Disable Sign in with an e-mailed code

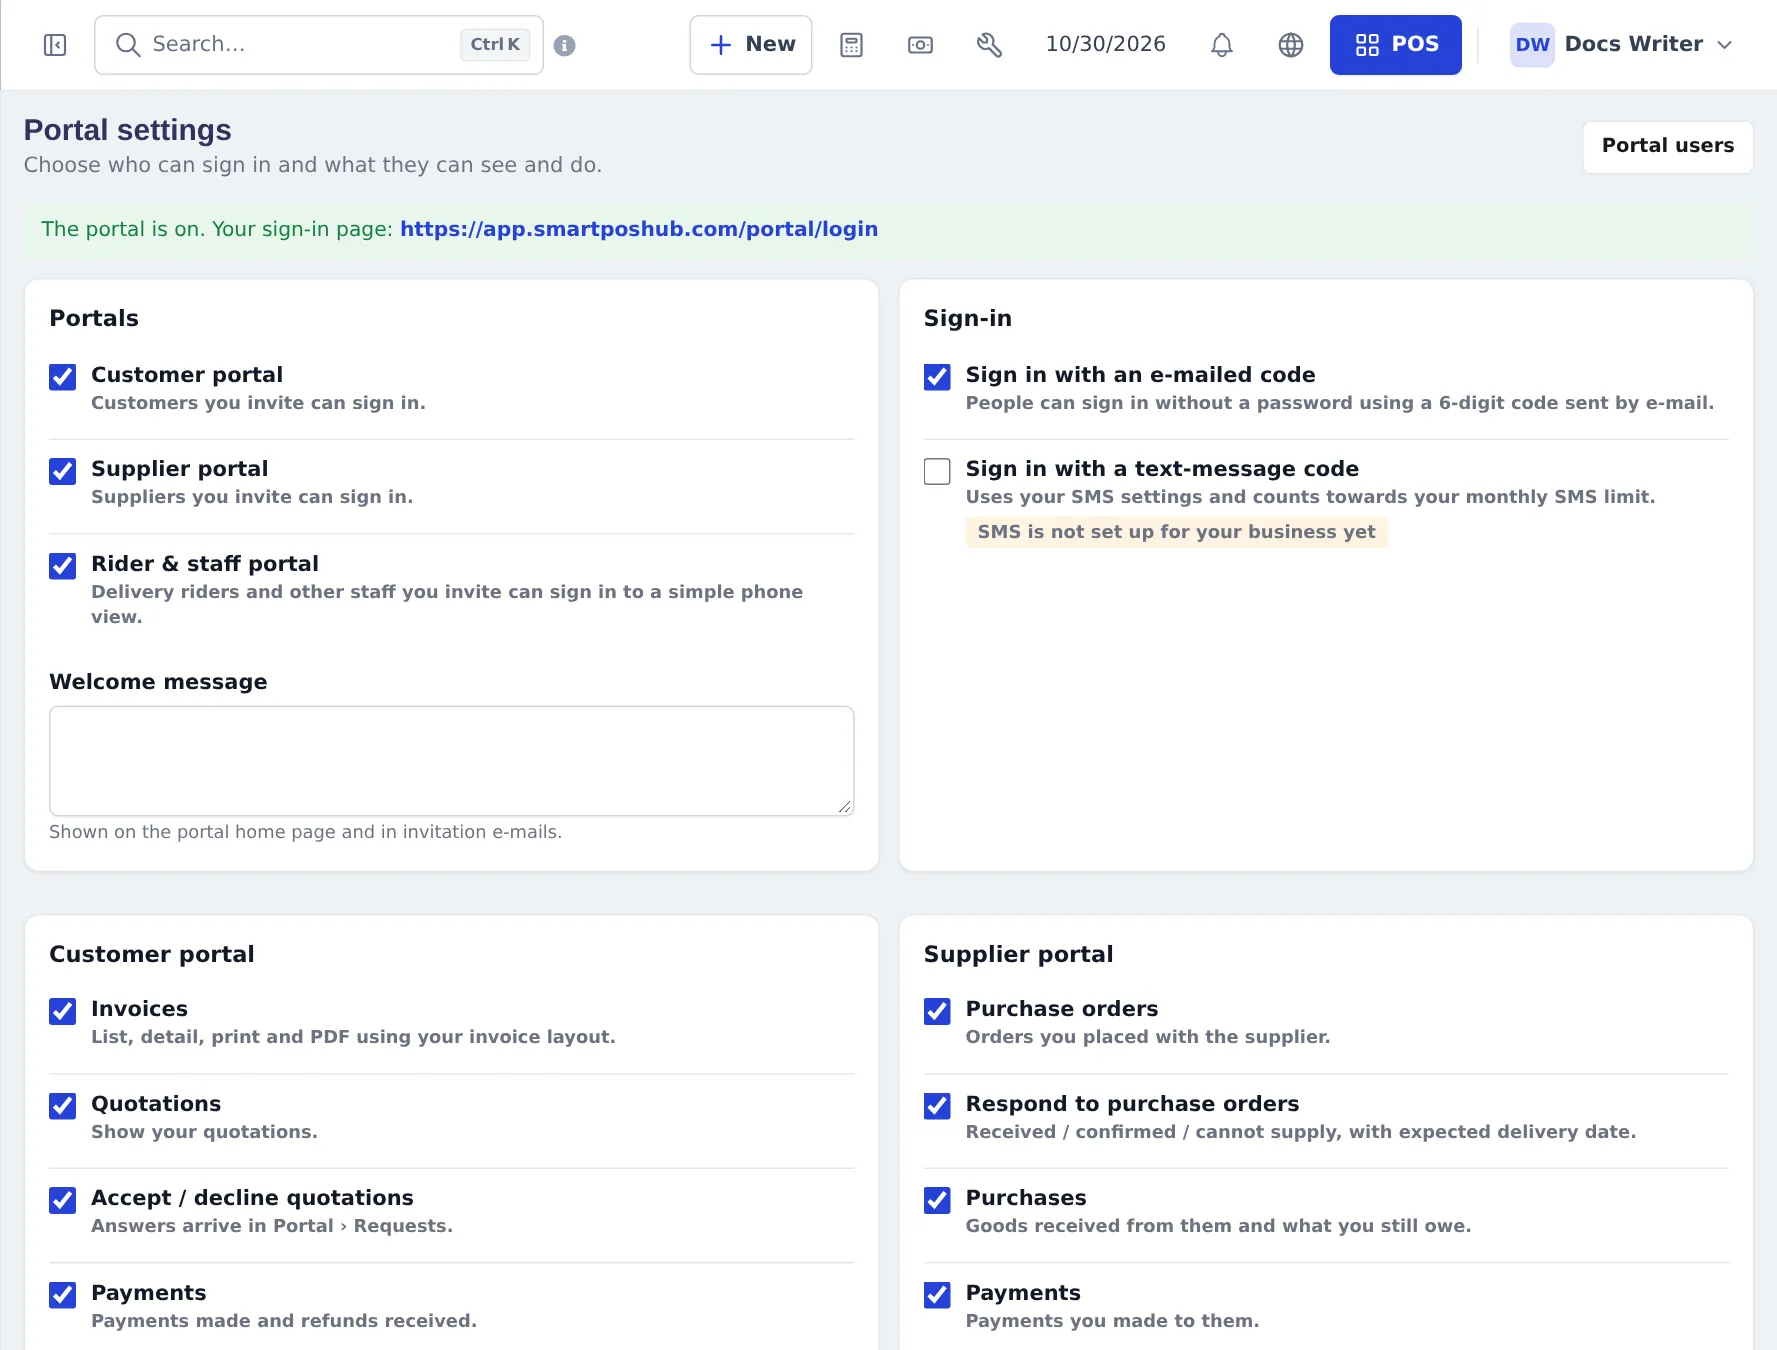pyautogui.click(x=937, y=377)
